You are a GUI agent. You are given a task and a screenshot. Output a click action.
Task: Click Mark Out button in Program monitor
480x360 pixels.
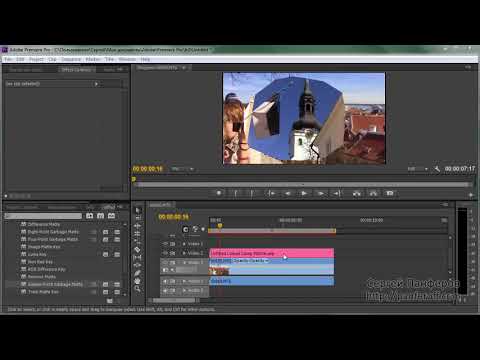click(x=252, y=193)
